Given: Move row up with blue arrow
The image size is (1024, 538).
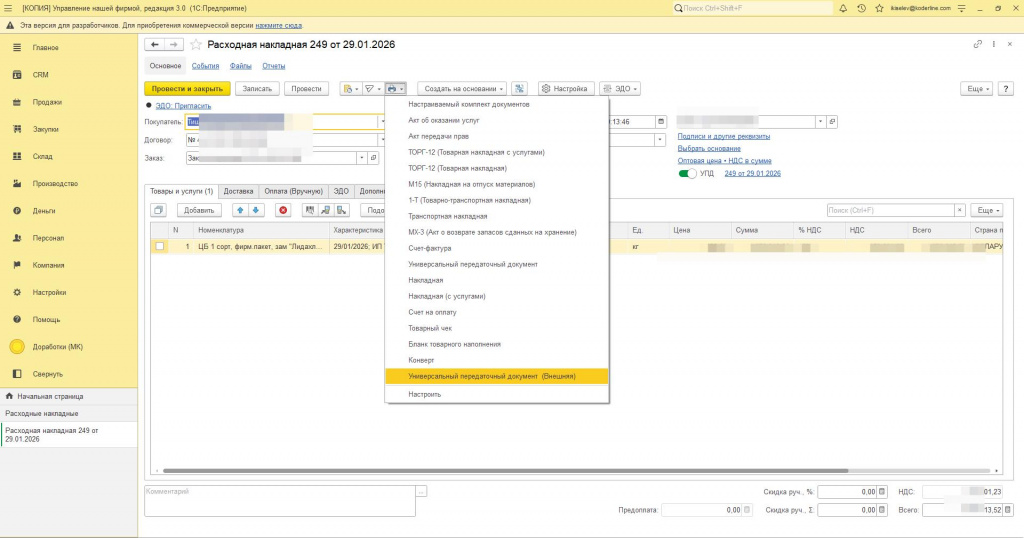Looking at the screenshot, I should pos(239,210).
